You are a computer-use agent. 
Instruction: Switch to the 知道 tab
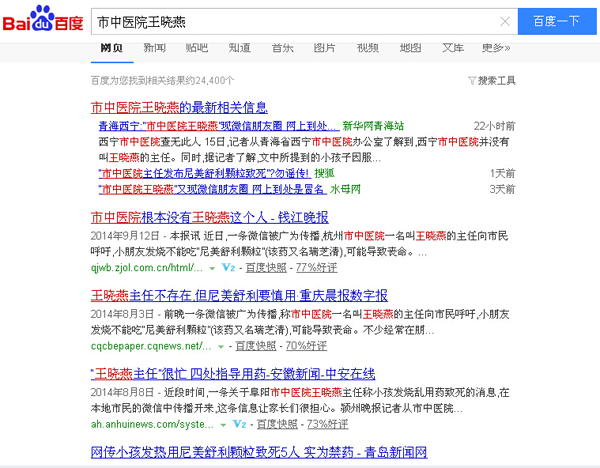pos(240,48)
